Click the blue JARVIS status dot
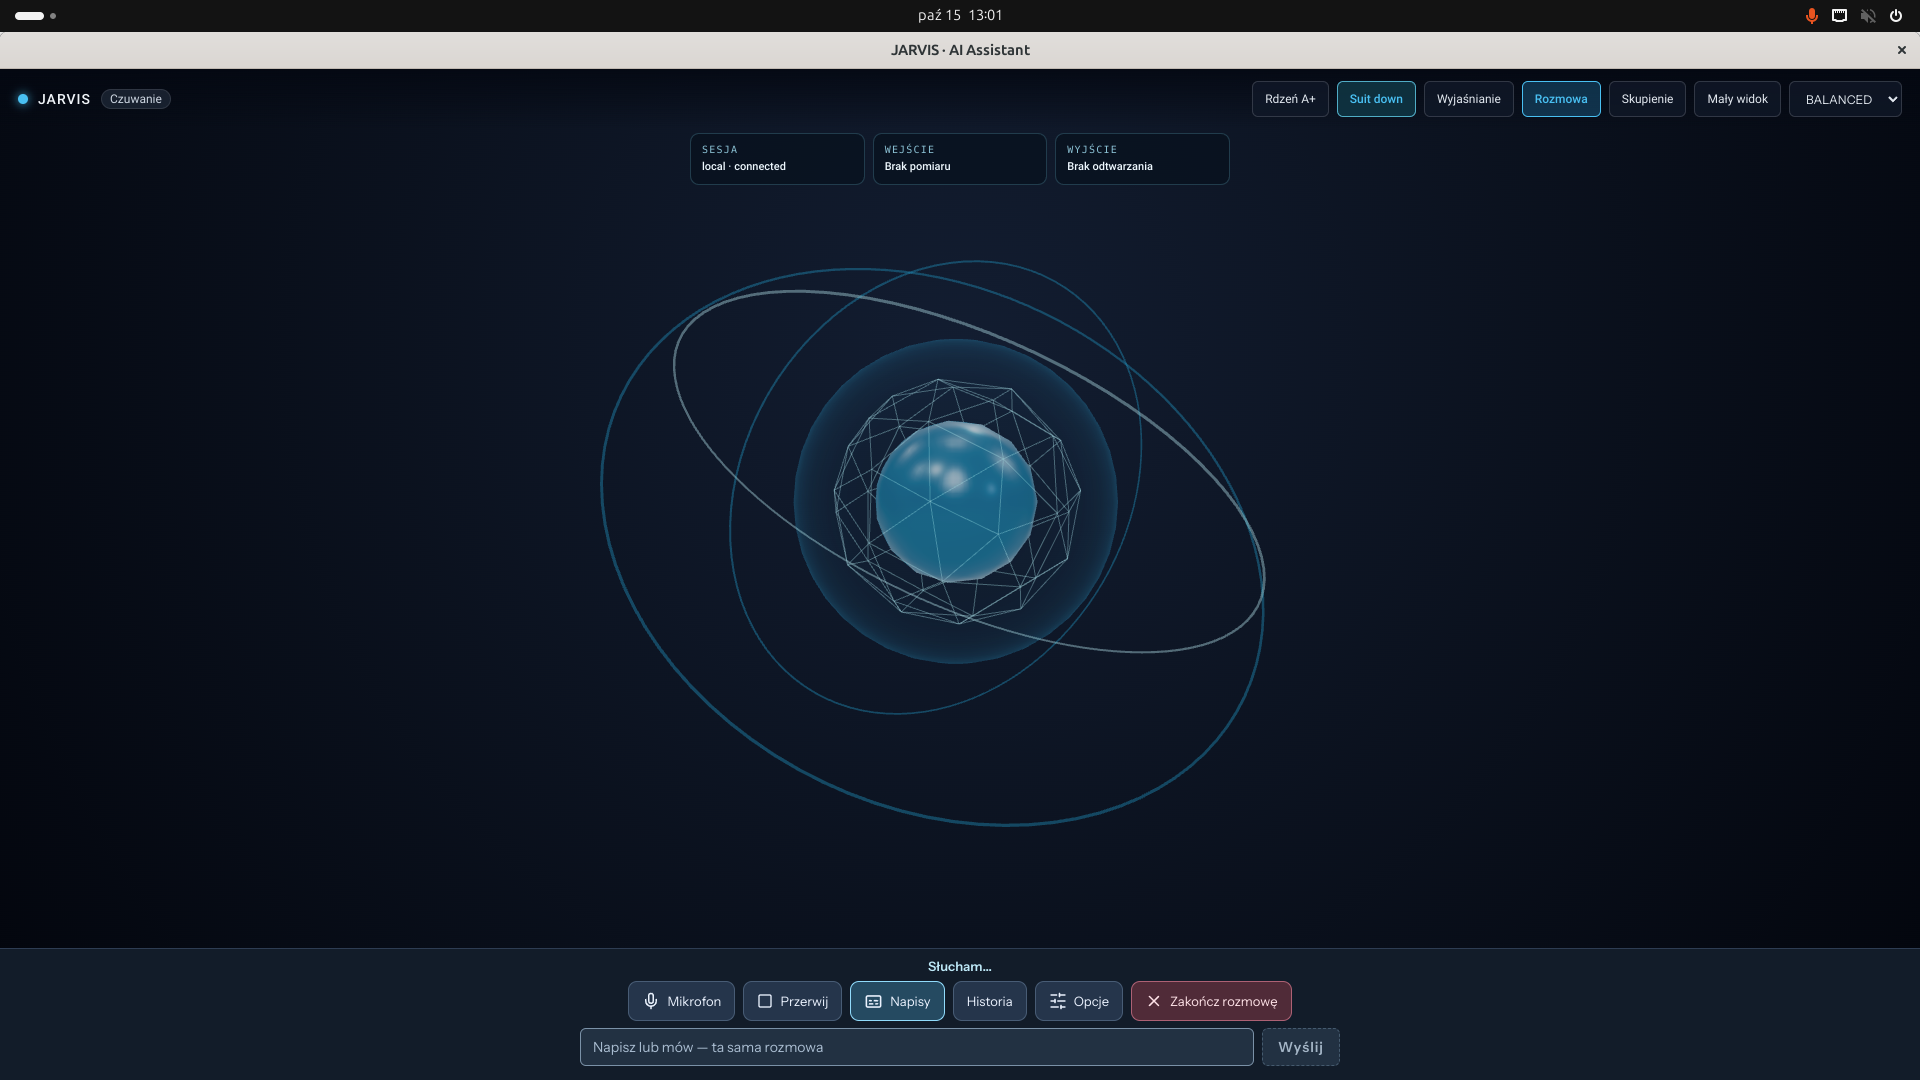1920x1080 pixels. coord(23,99)
